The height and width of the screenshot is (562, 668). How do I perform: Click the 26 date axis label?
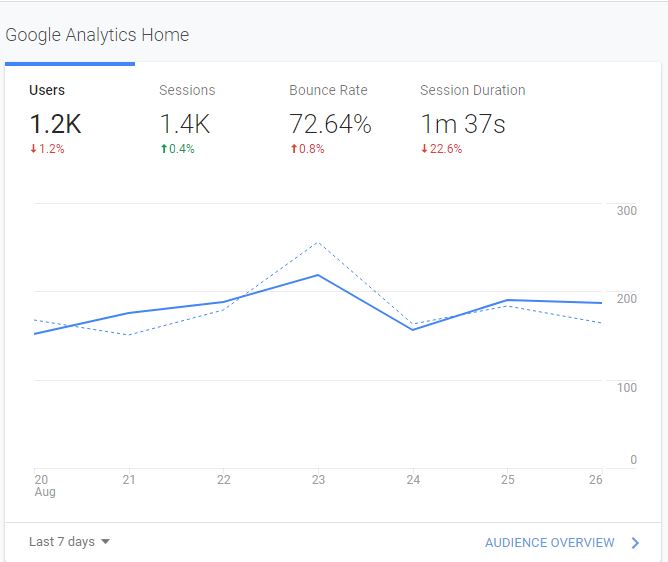(x=596, y=480)
